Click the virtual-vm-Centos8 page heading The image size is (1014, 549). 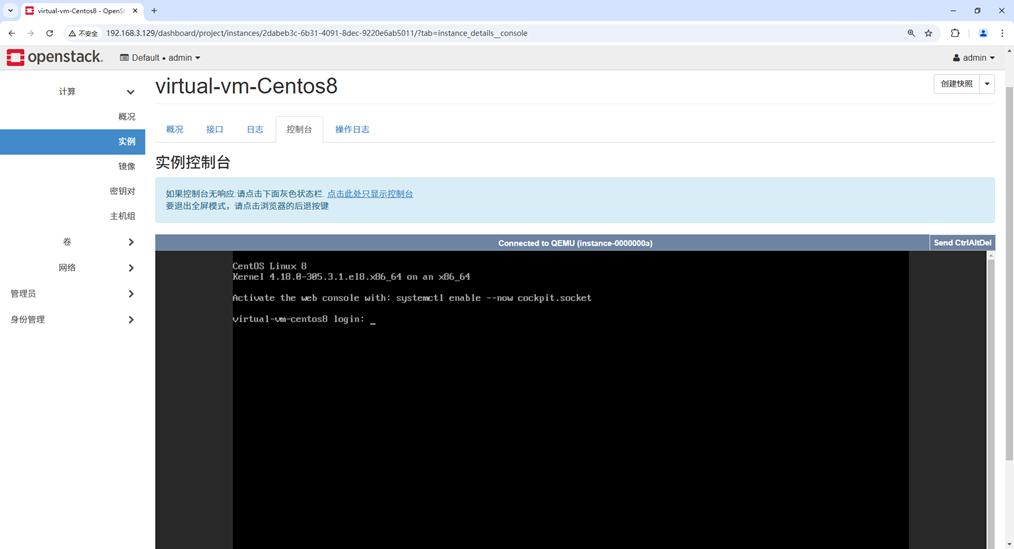[246, 86]
